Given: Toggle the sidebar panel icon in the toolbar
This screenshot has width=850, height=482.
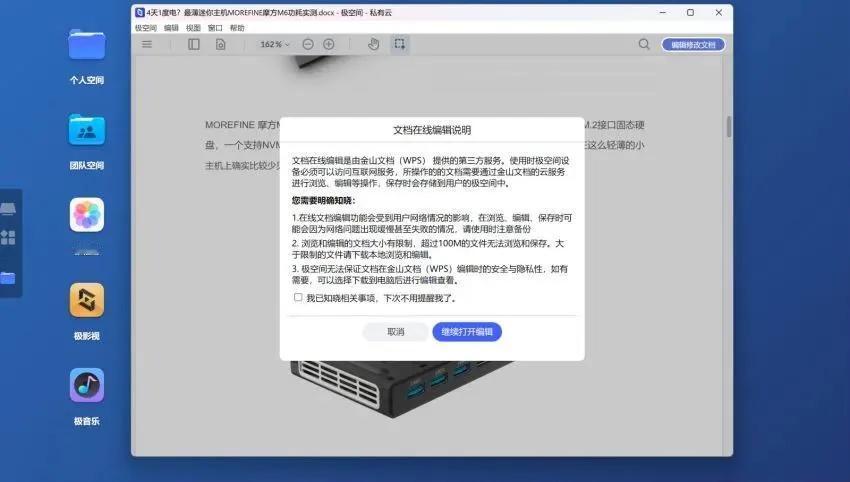Looking at the screenshot, I should (194, 44).
